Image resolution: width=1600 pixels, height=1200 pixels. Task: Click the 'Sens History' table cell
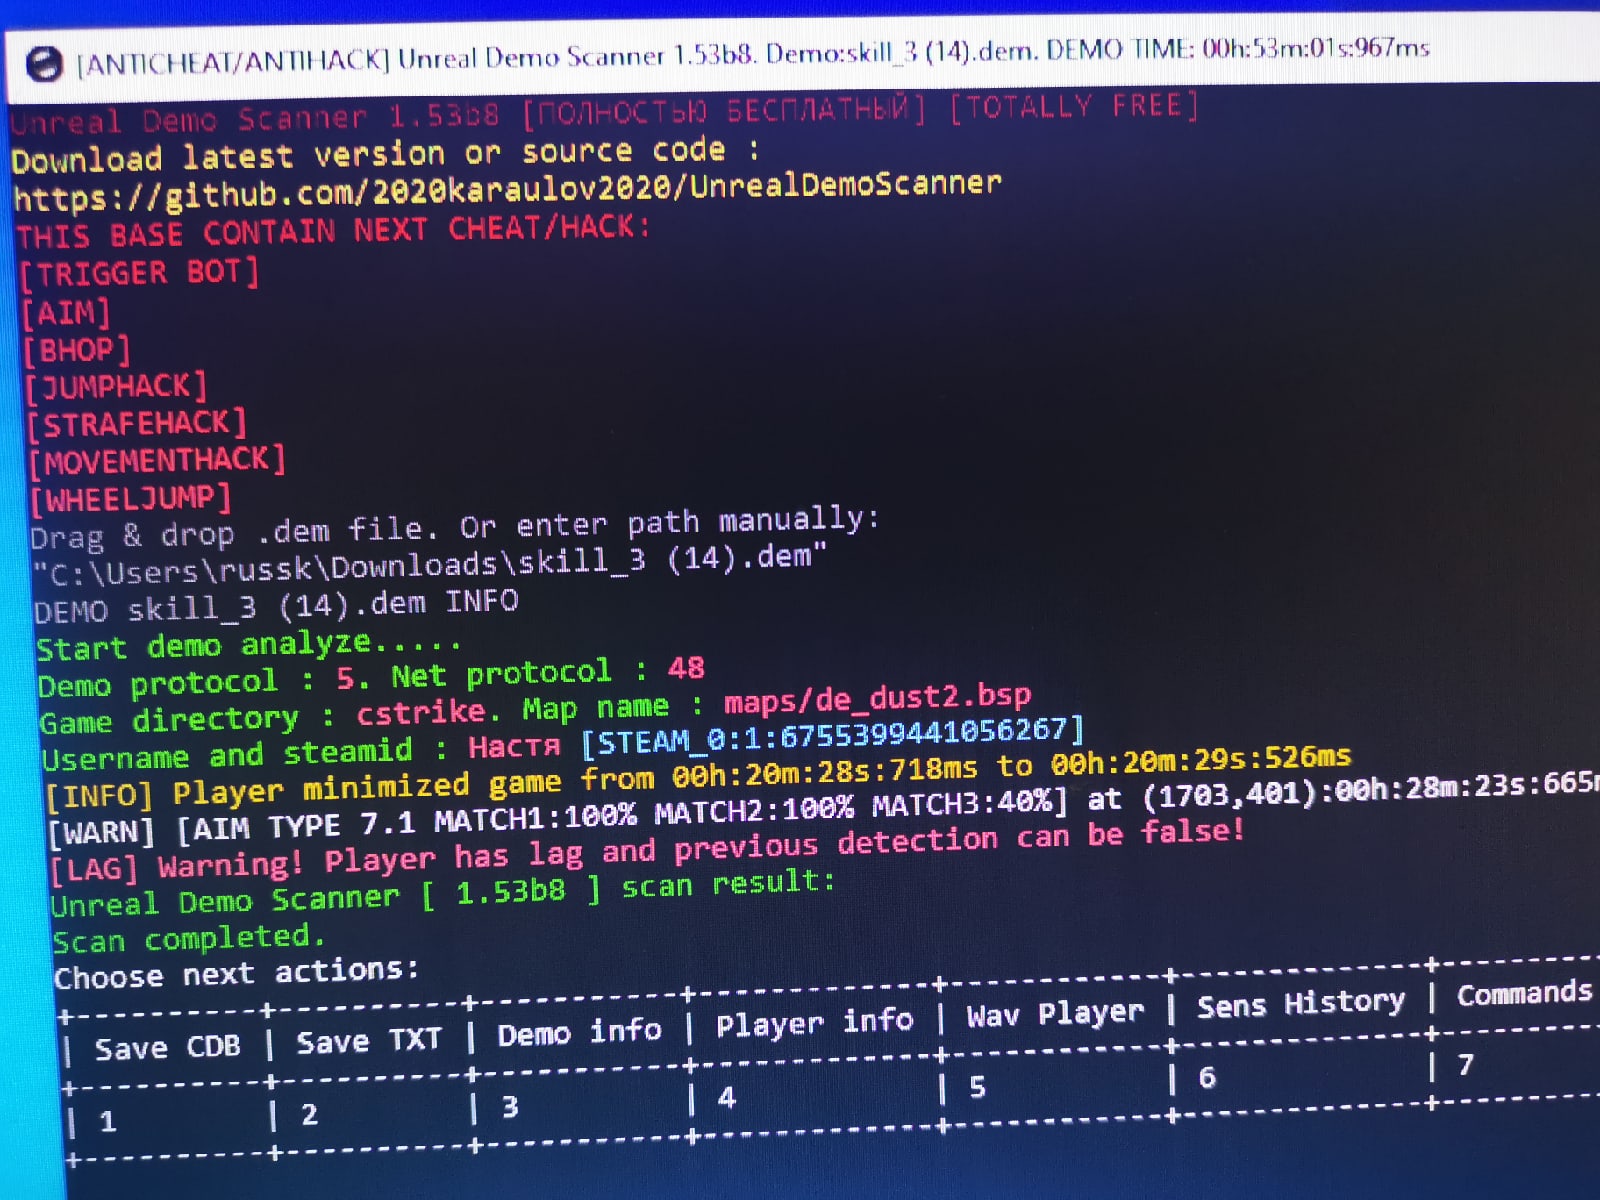[x=1300, y=1003]
